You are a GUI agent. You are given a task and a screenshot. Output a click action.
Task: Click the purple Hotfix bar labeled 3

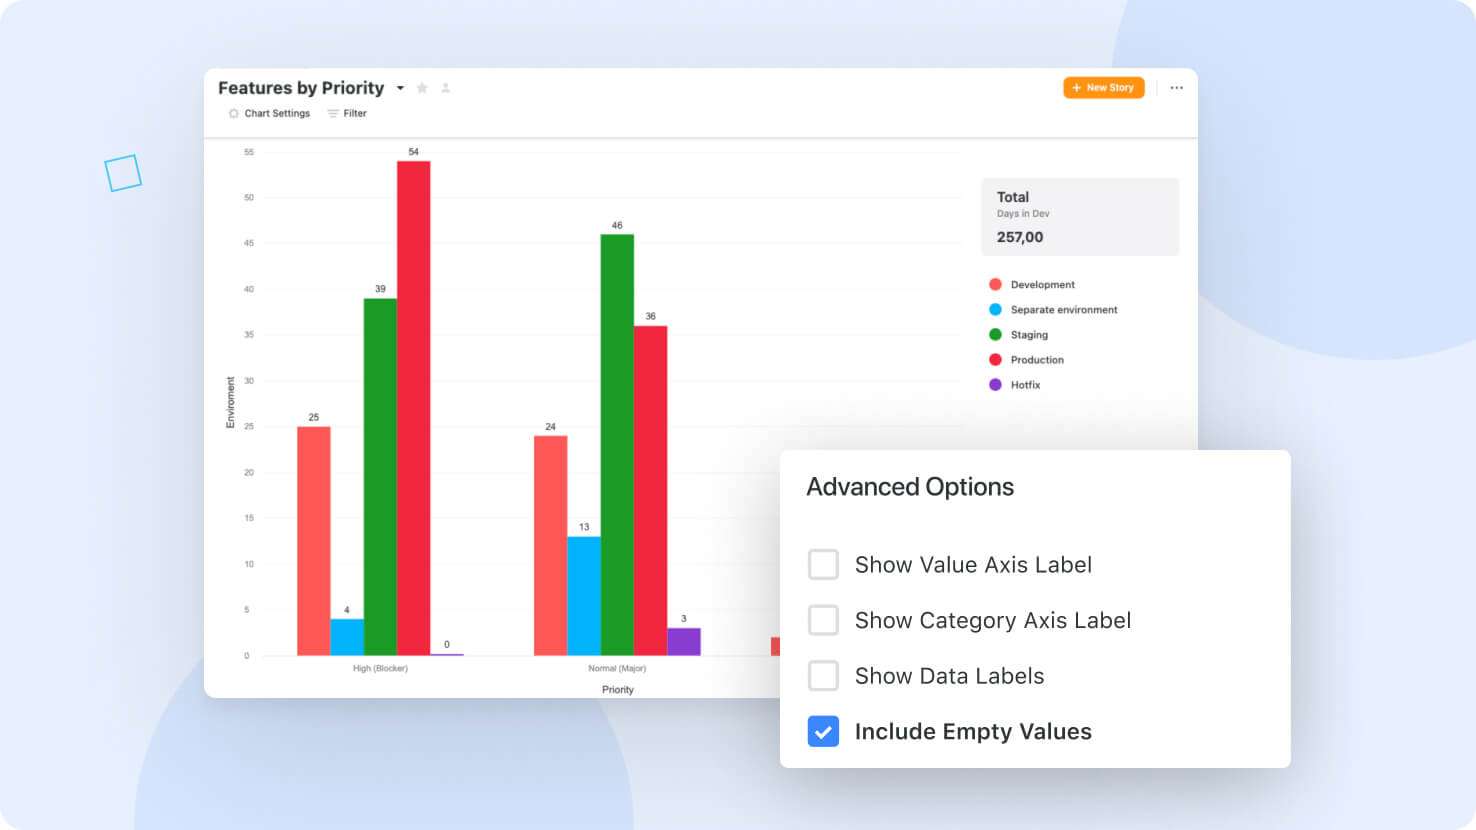(x=684, y=642)
